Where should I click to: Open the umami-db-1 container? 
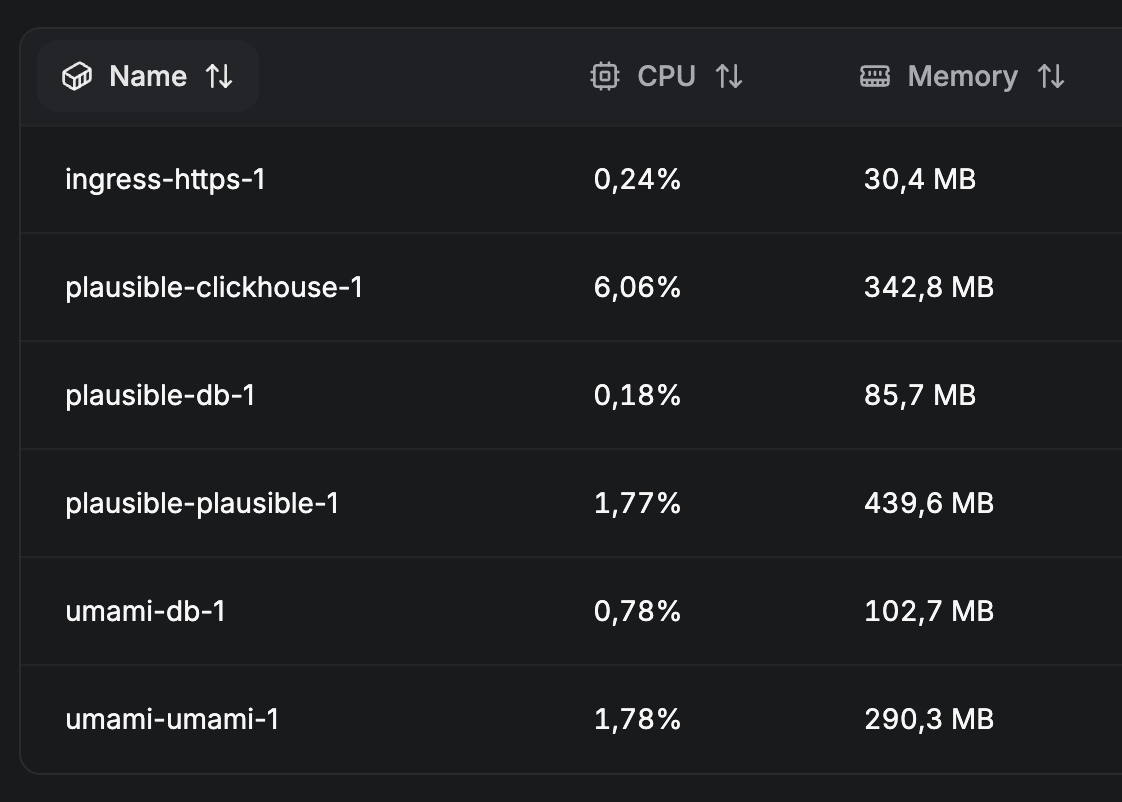145,611
